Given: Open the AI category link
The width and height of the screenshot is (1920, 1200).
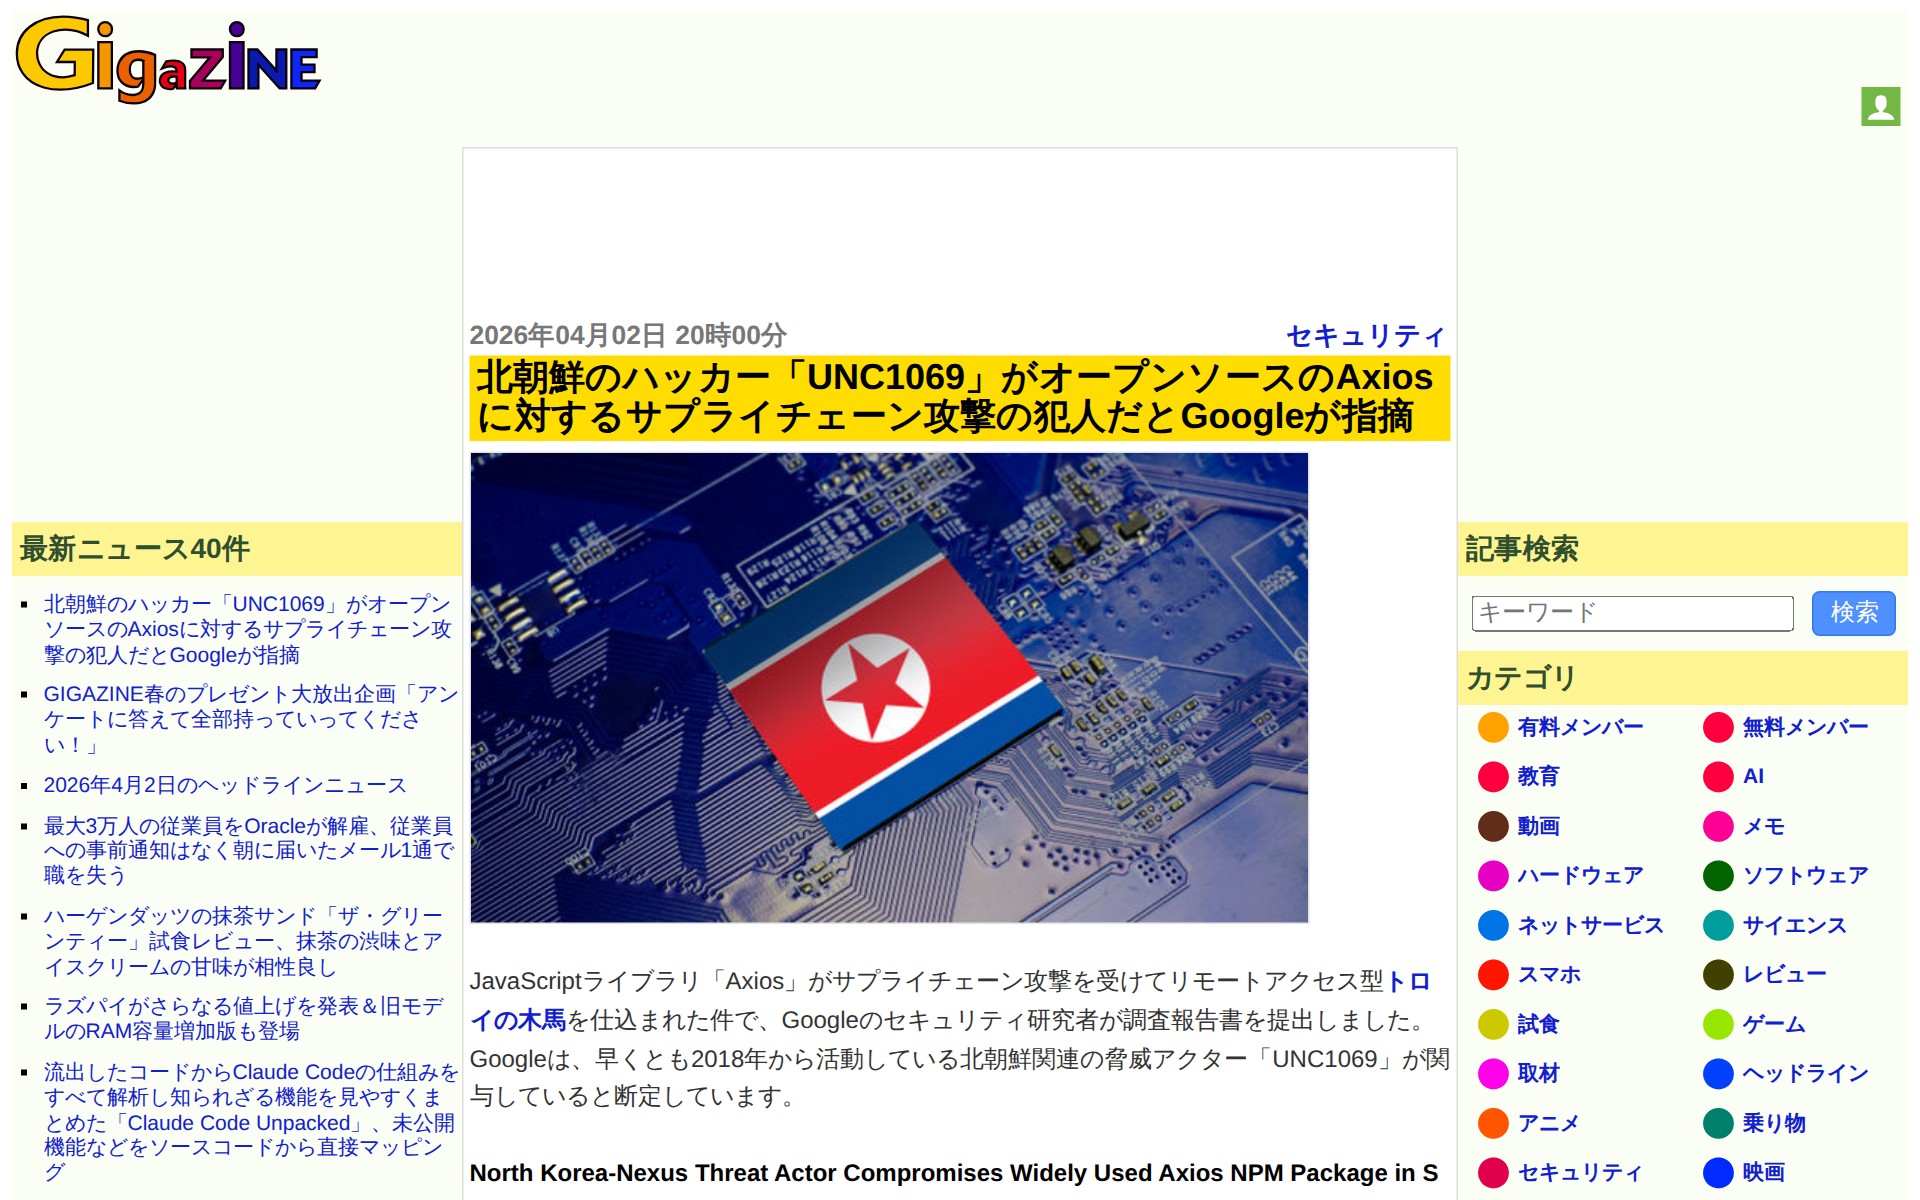Looking at the screenshot, I should point(1753,776).
